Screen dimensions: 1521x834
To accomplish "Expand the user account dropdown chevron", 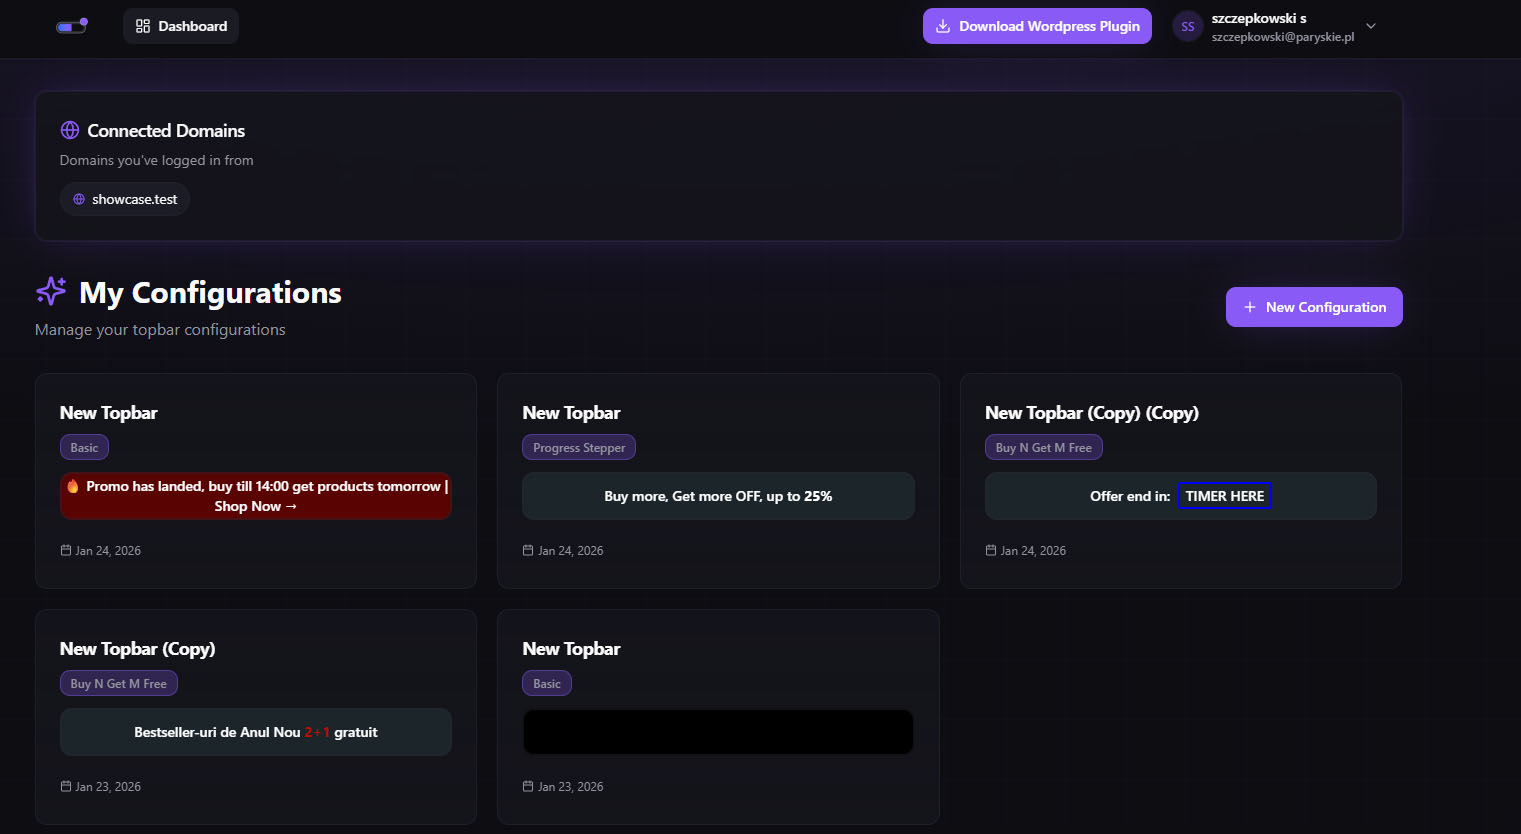I will [x=1371, y=26].
